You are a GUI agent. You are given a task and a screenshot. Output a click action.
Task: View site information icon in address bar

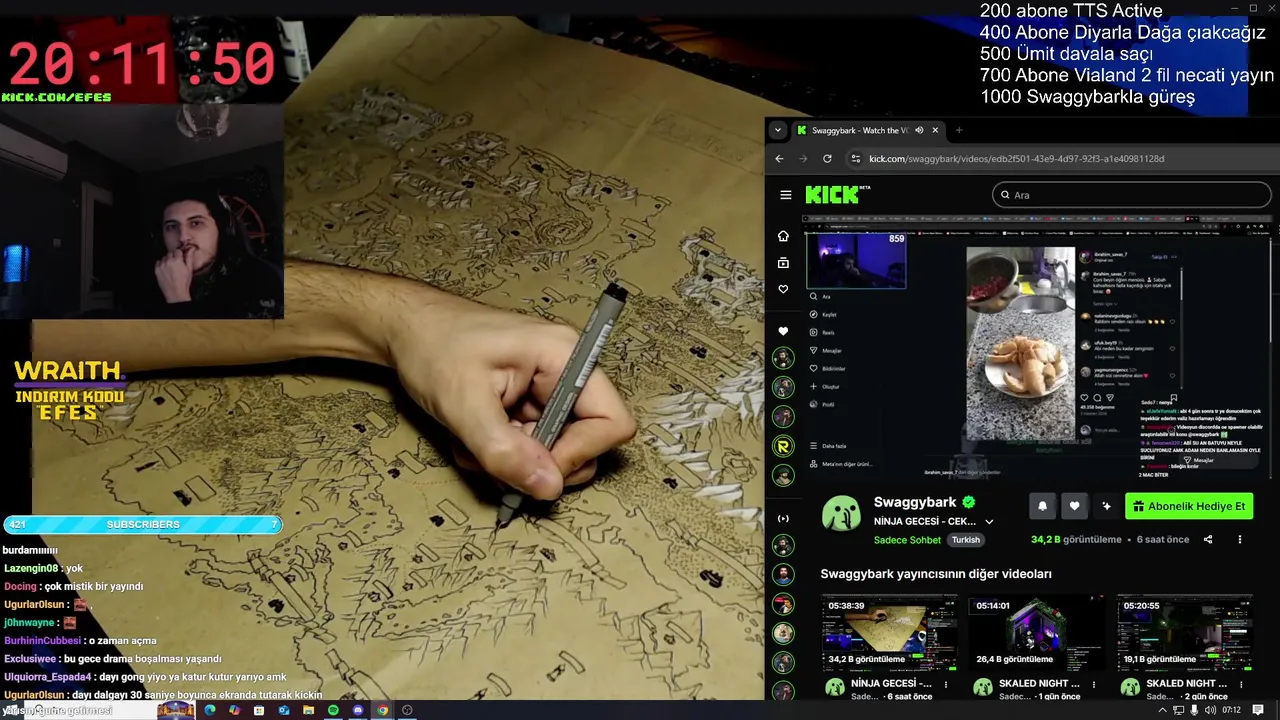pyautogui.click(x=855, y=158)
